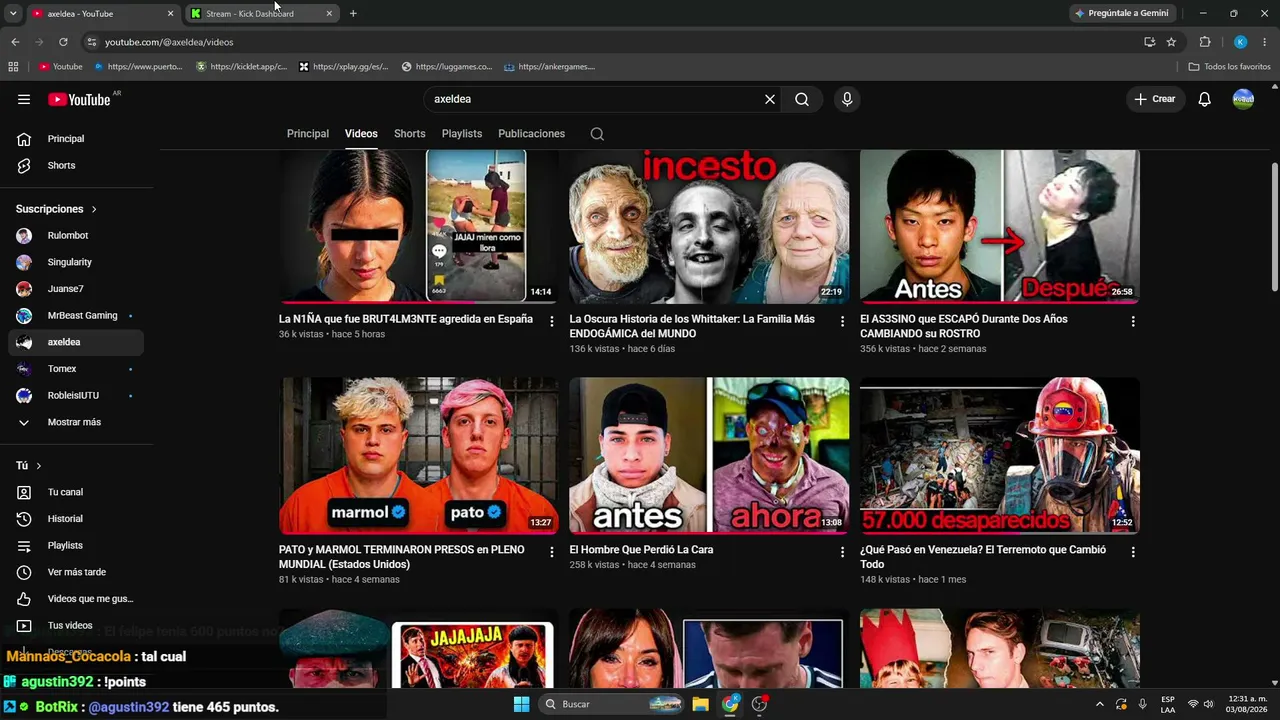The image size is (1280, 720).
Task: Open the Youtube bookmark in the bookmarks bar
Action: [x=61, y=67]
